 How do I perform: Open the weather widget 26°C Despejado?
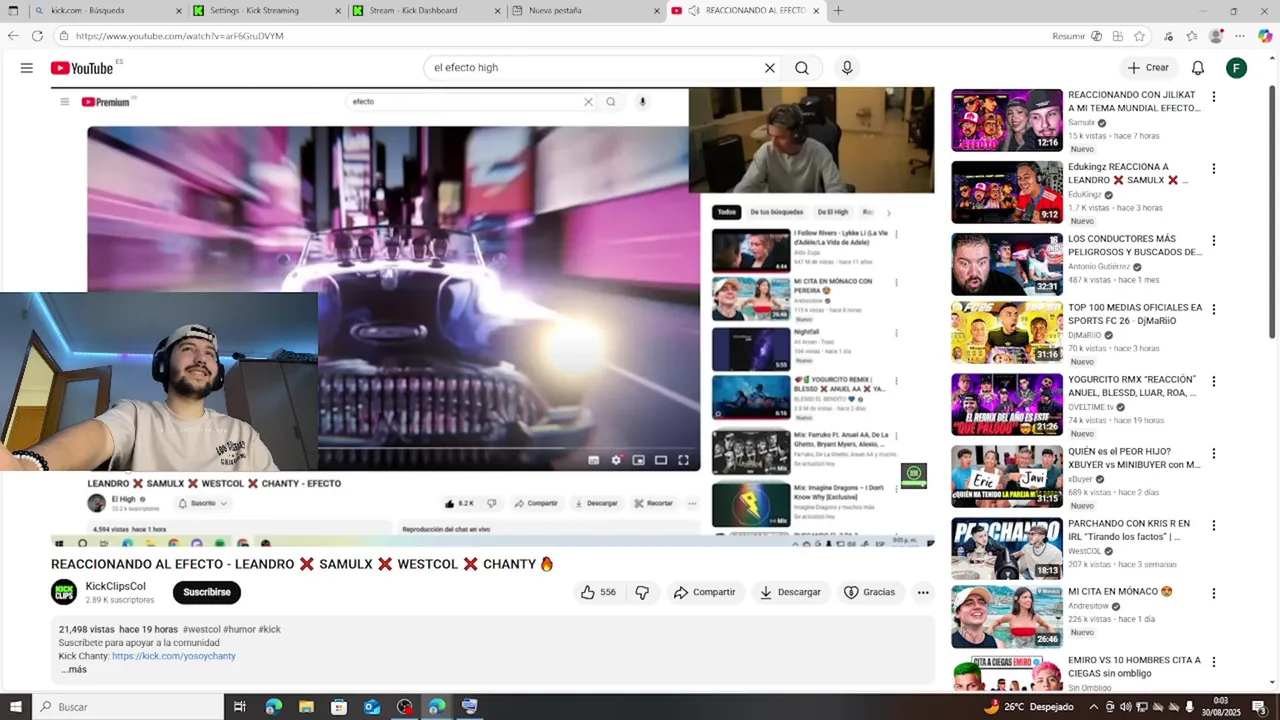[x=1029, y=707]
